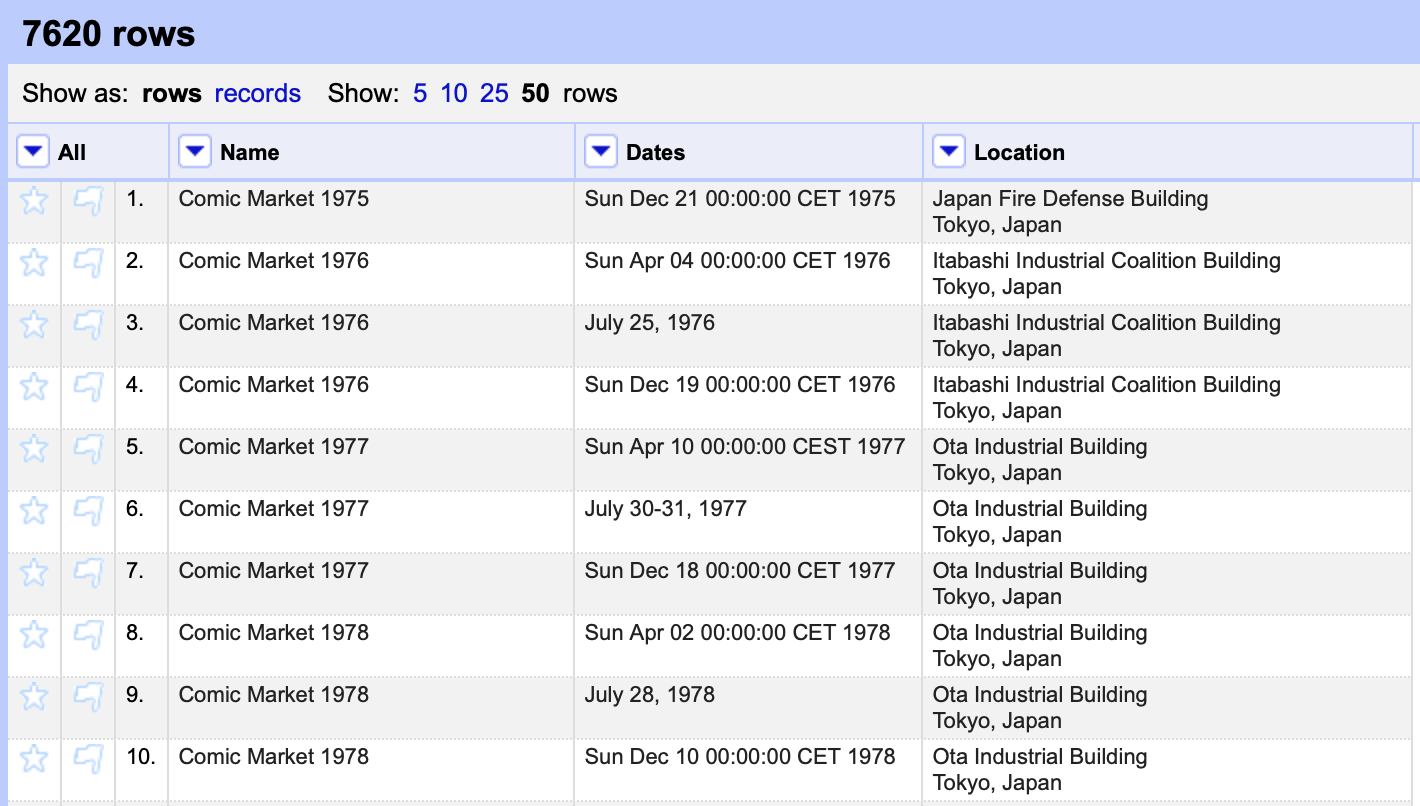Viewport: 1420px width, 806px height.
Task: Open the All column dropdown menu
Action: (x=33, y=152)
